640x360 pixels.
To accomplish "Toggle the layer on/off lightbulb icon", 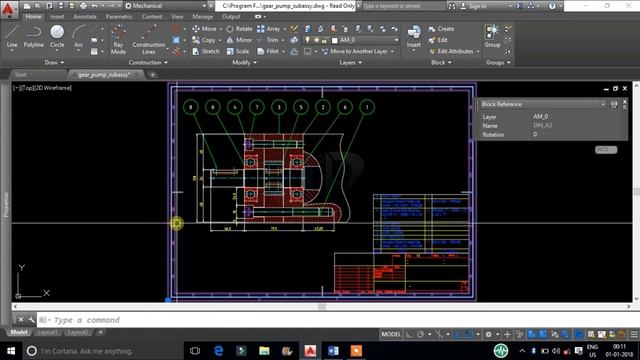I will 307,40.
